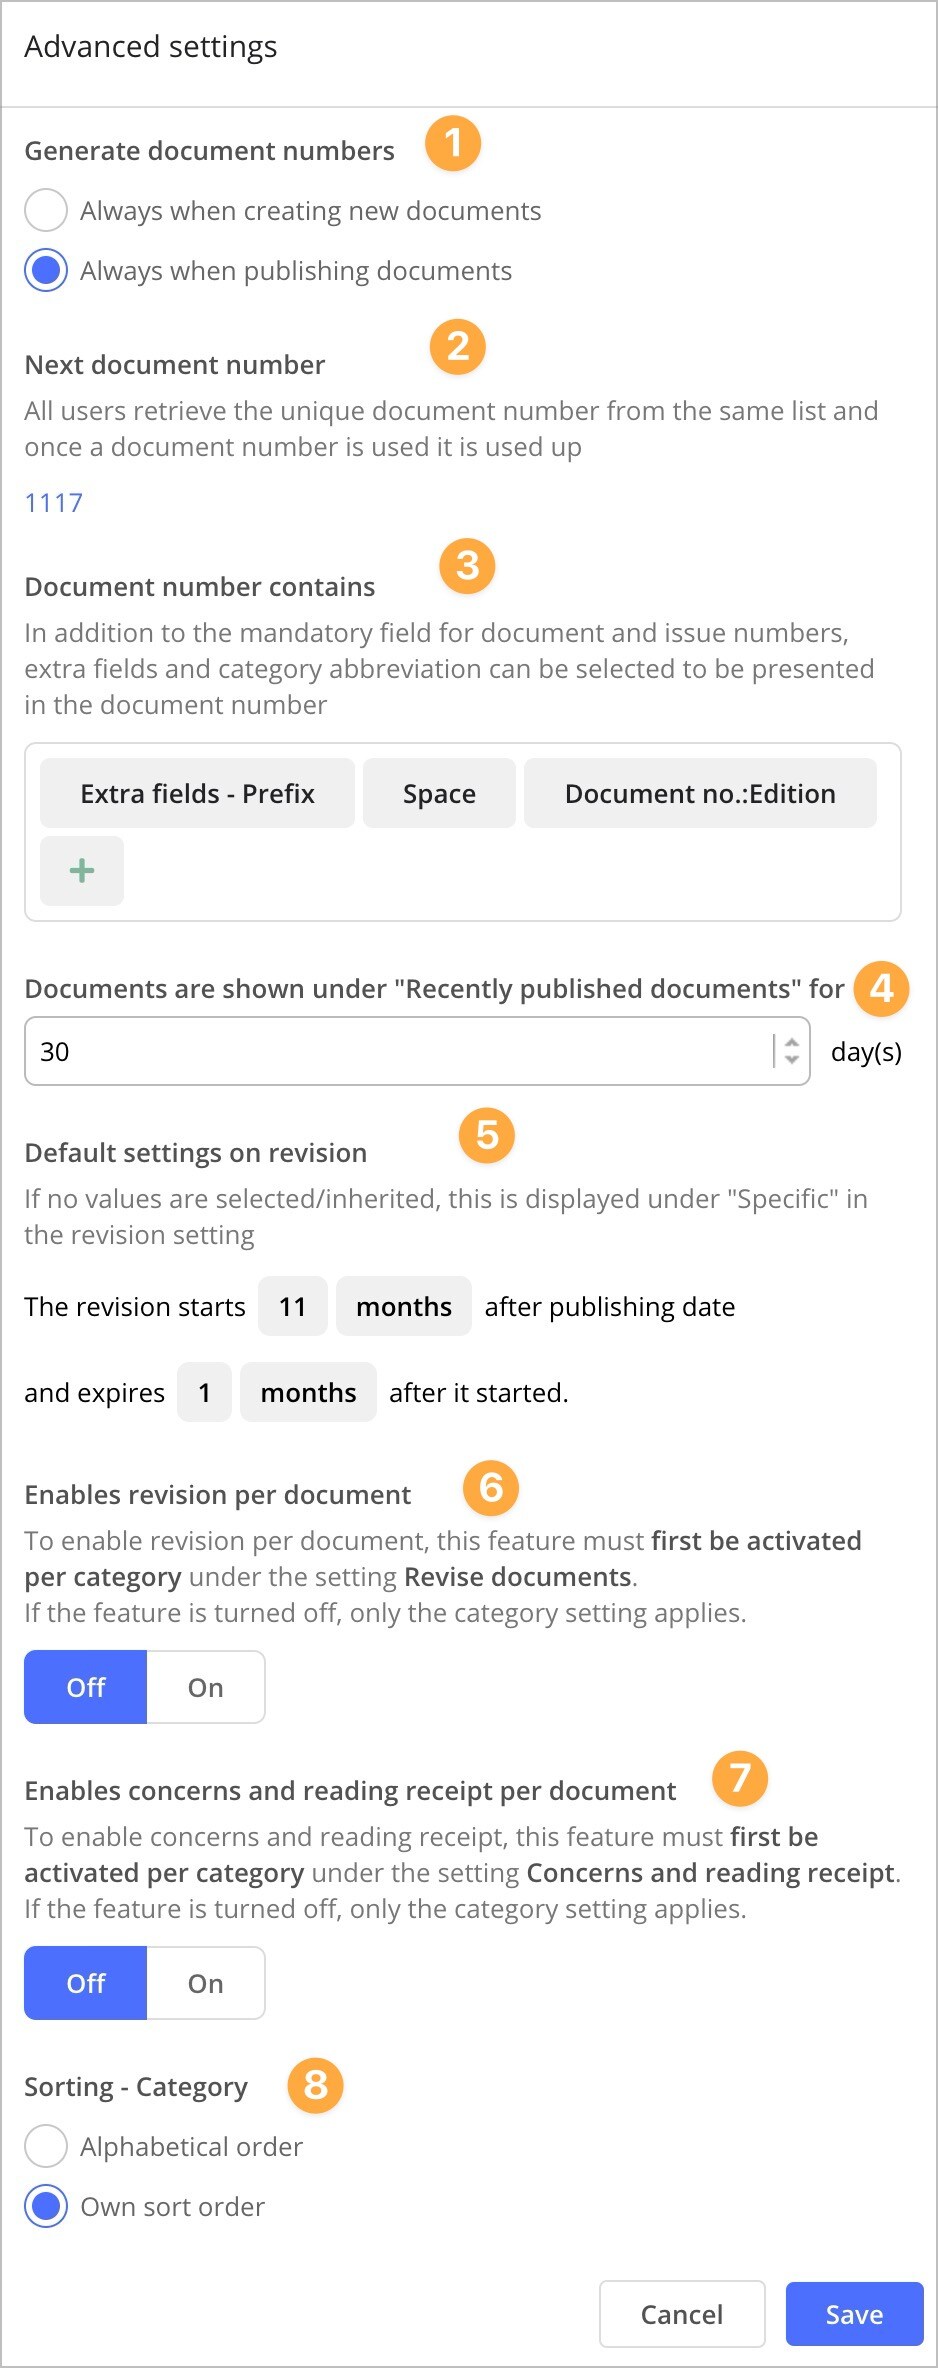Click 'Enables revision per document' heading
Screen dimensions: 938x2368
(218, 1495)
